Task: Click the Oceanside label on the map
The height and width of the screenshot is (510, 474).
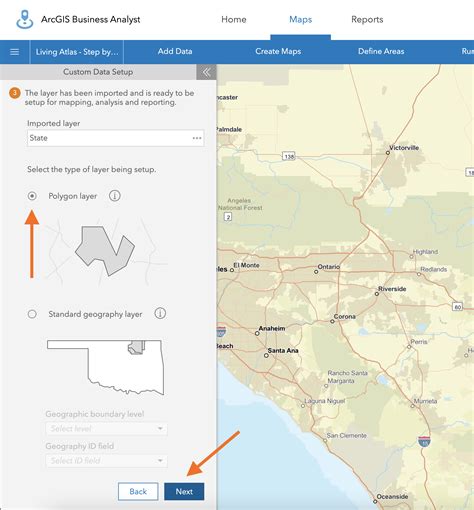Action: point(392,496)
